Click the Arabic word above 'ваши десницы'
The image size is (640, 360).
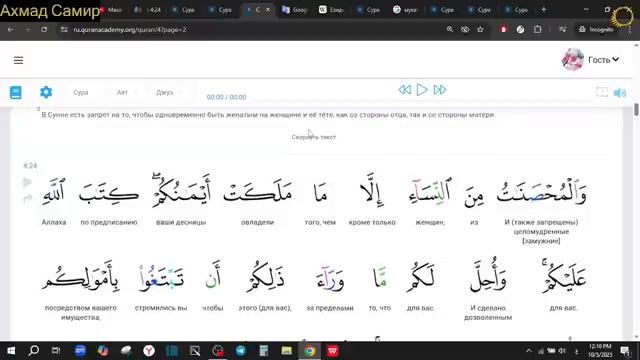click(181, 191)
